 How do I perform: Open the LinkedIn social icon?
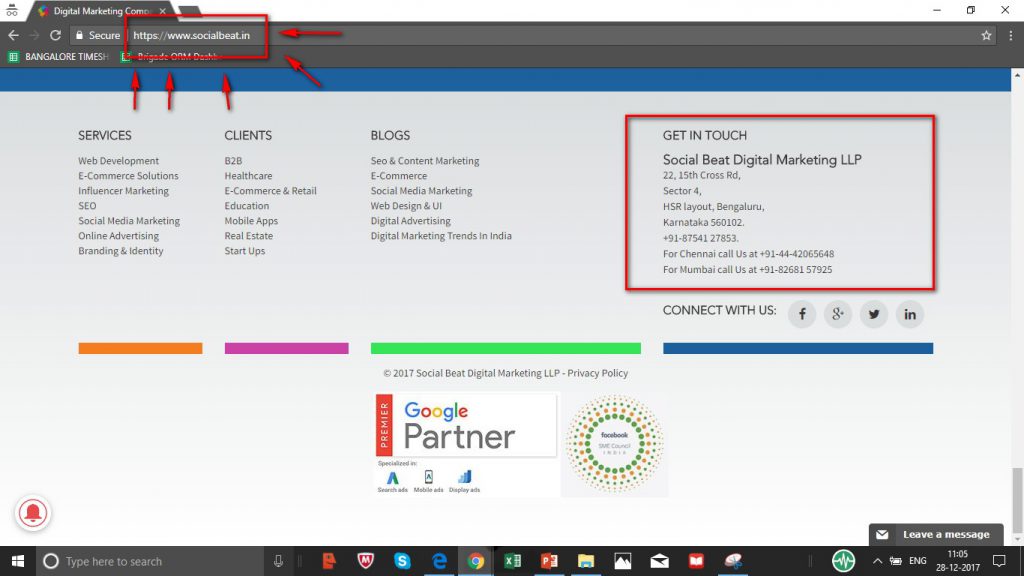(910, 314)
